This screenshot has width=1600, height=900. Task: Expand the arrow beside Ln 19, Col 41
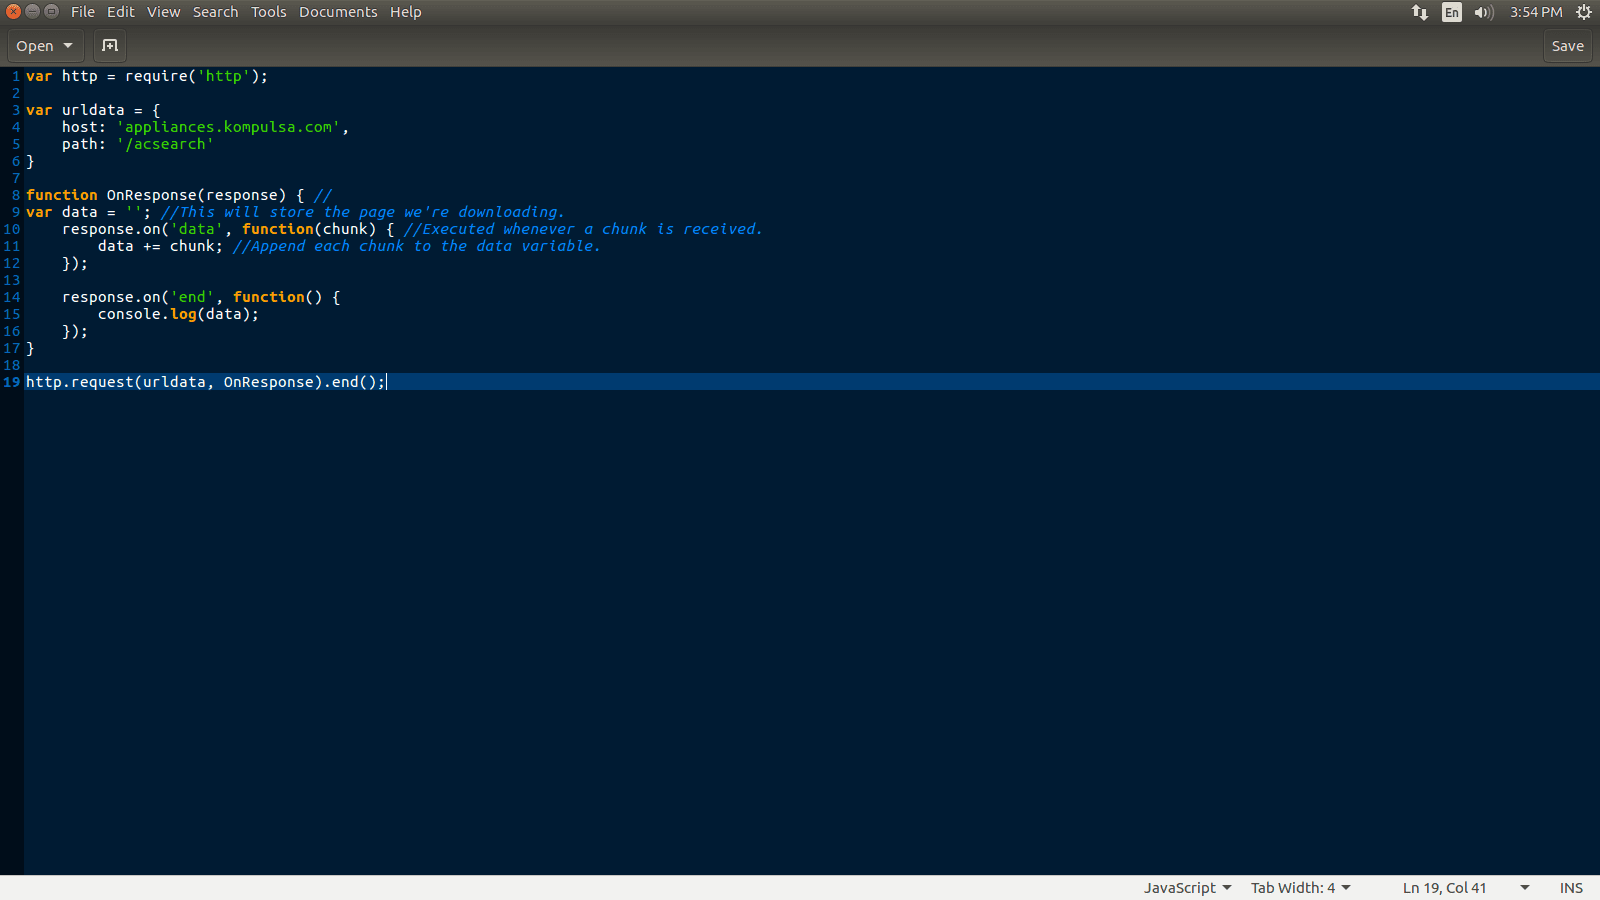pos(1524,888)
